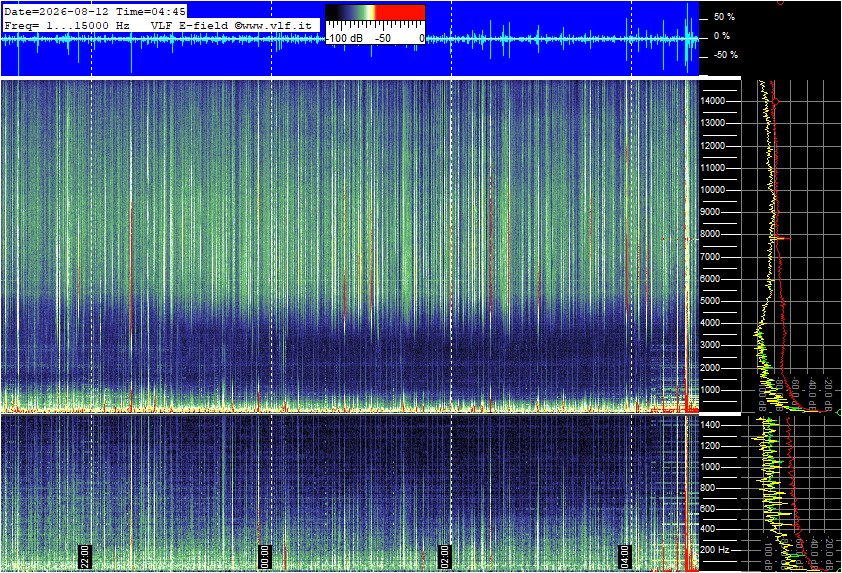Click the 13000 frequency axis label
This screenshot has height=573, width=842.
point(713,123)
